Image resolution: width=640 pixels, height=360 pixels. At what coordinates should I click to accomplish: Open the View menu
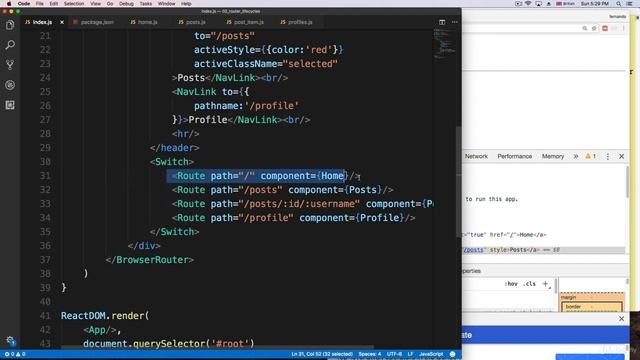coord(96,4)
